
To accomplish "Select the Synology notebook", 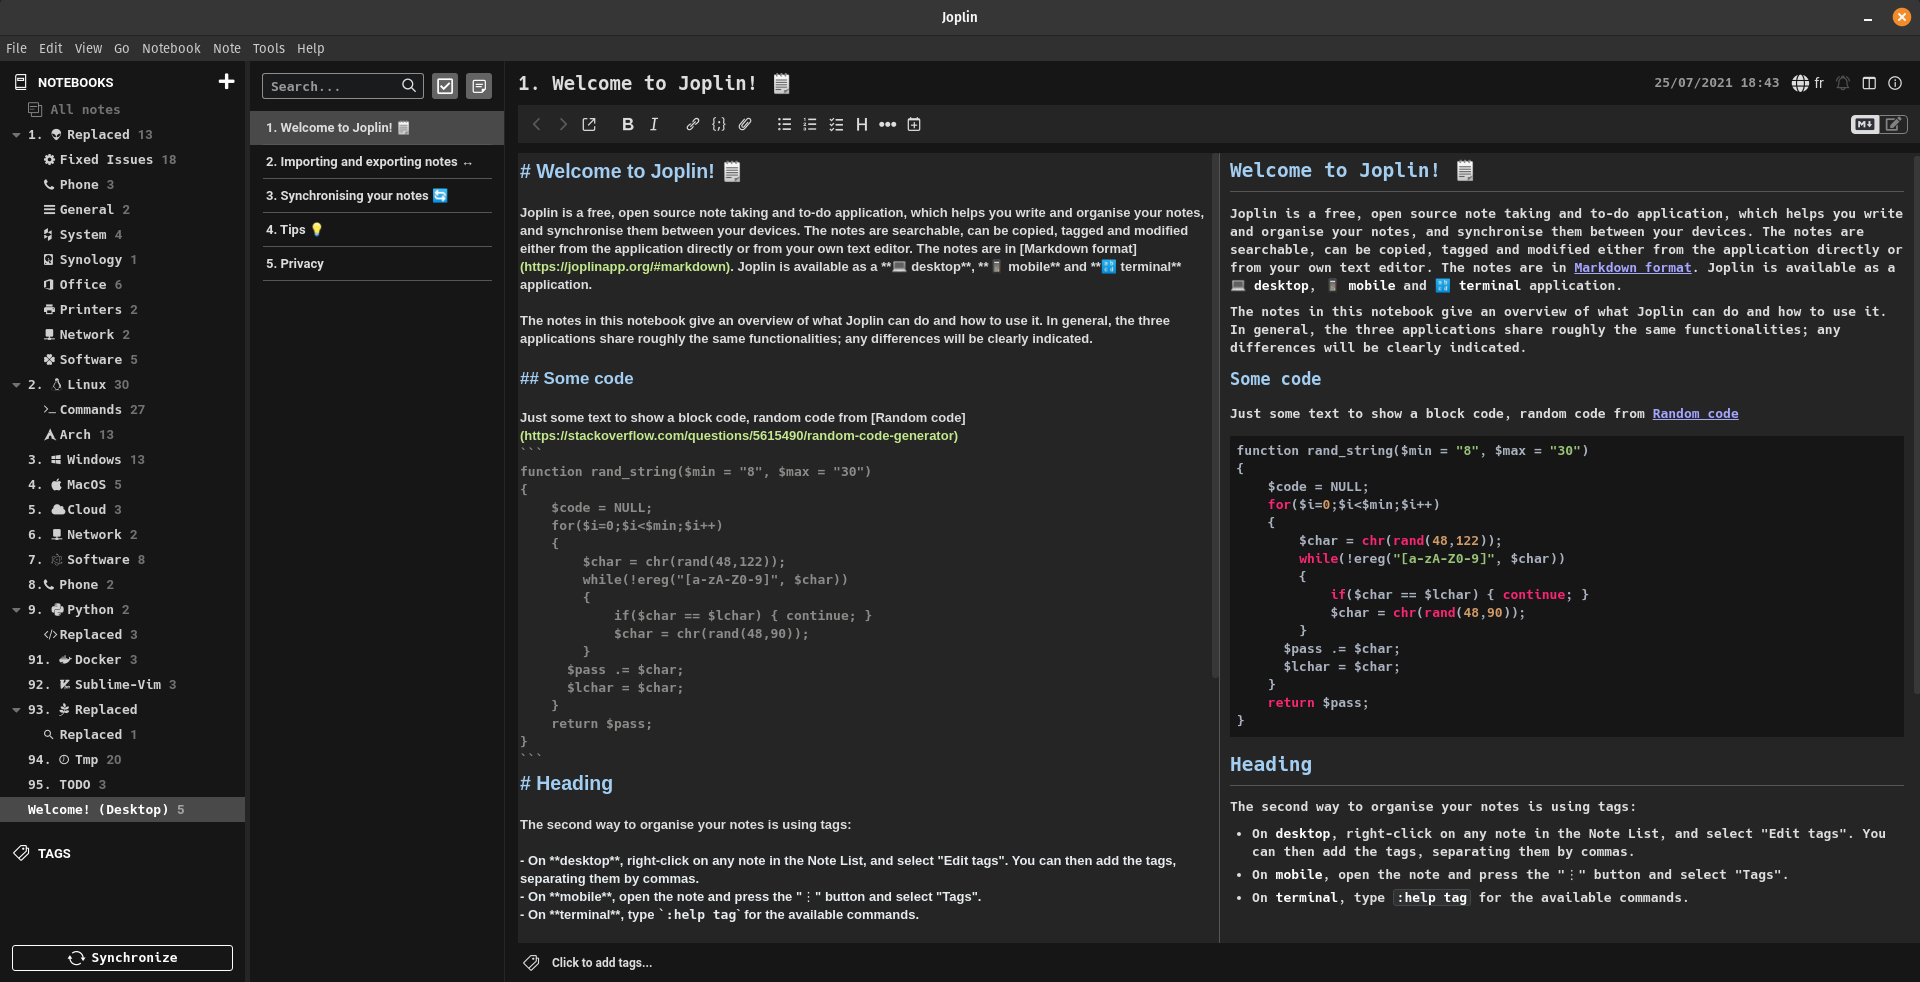I will pos(122,259).
